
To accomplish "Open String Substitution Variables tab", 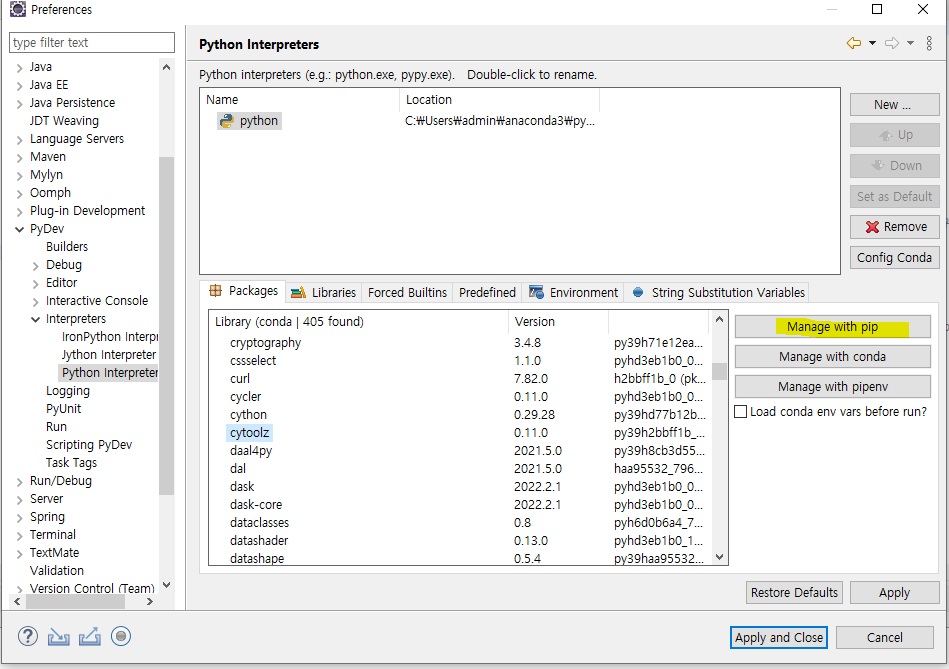I will point(719,292).
